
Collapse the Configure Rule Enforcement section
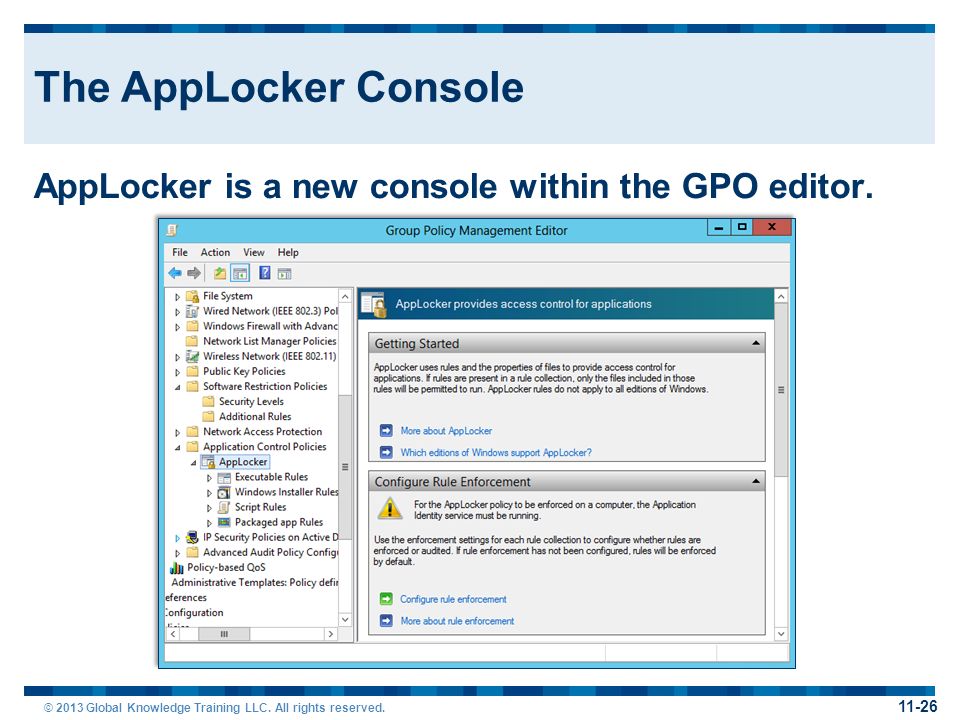756,482
